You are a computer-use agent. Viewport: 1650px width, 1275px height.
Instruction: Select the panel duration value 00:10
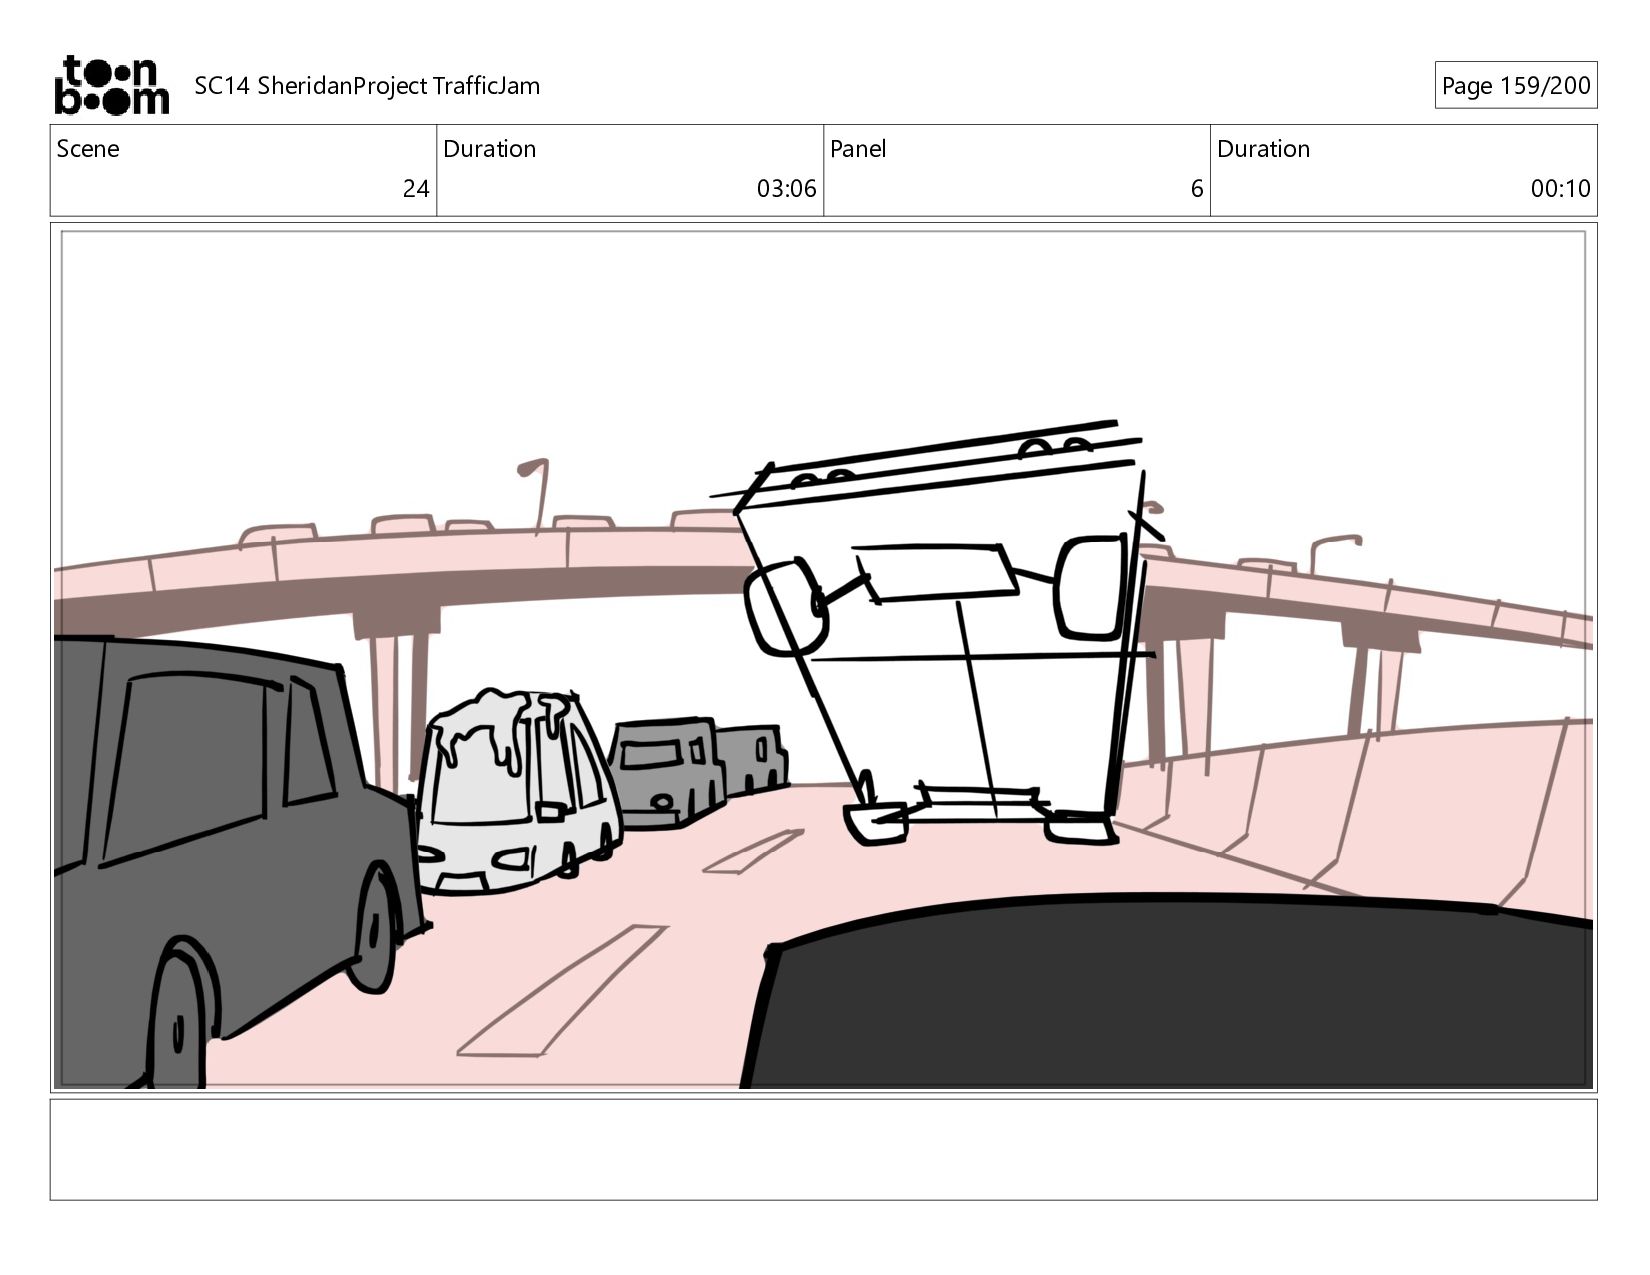(1560, 189)
